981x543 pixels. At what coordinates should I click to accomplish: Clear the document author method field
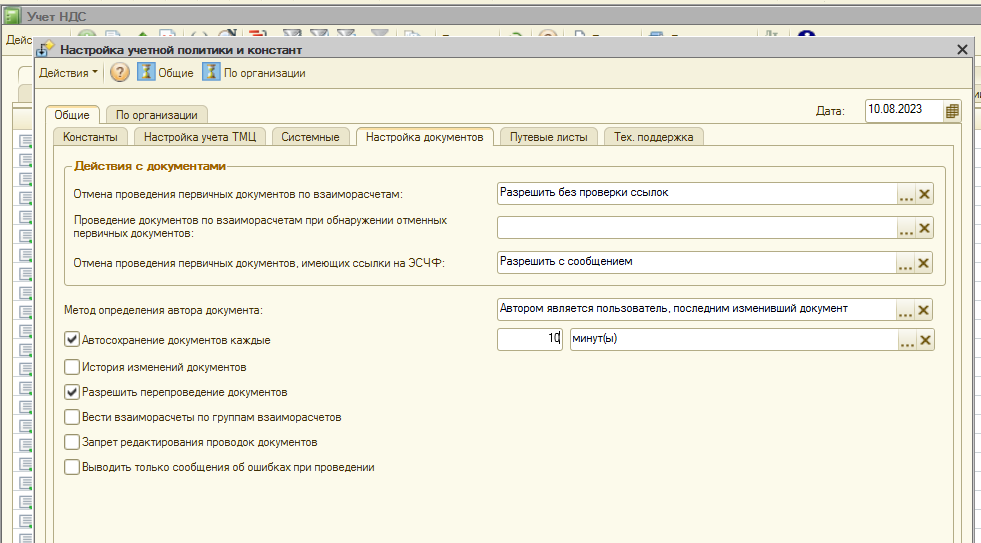923,310
